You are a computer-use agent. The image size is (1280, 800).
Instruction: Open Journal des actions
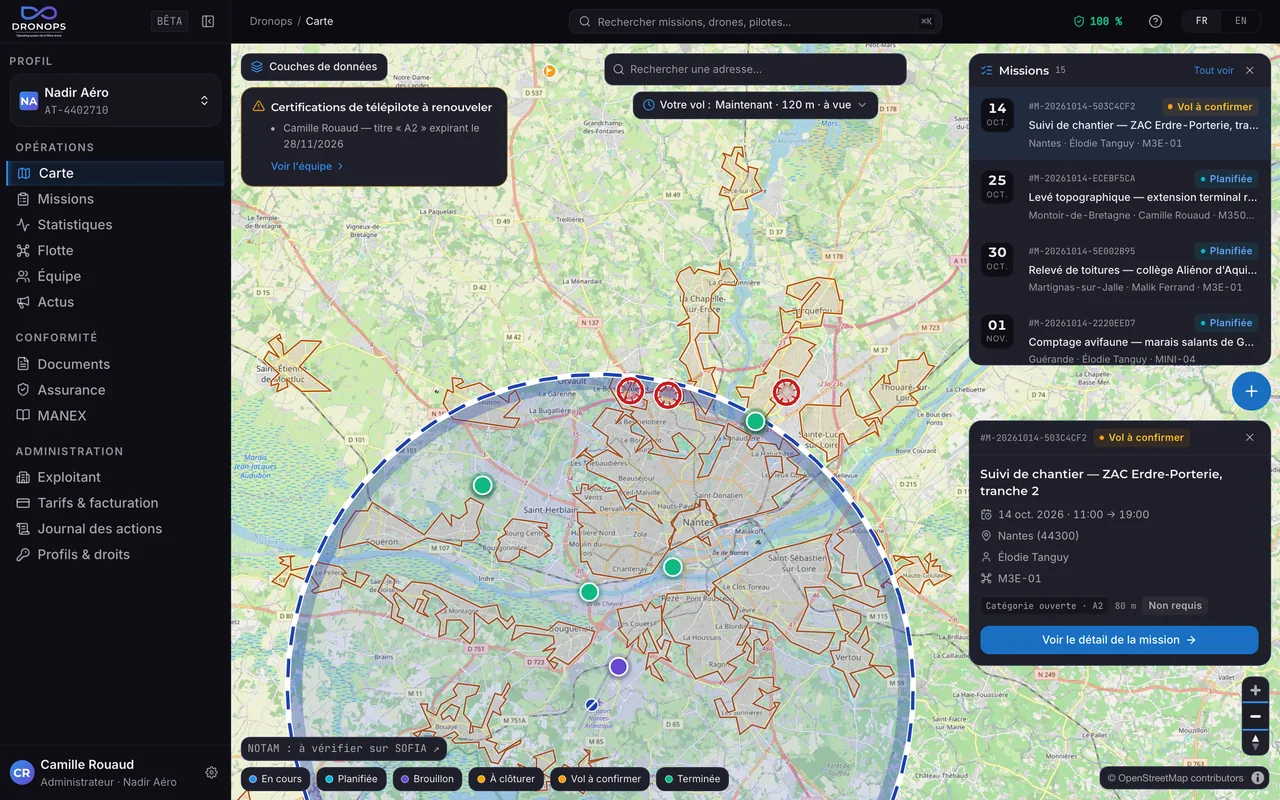(116, 529)
